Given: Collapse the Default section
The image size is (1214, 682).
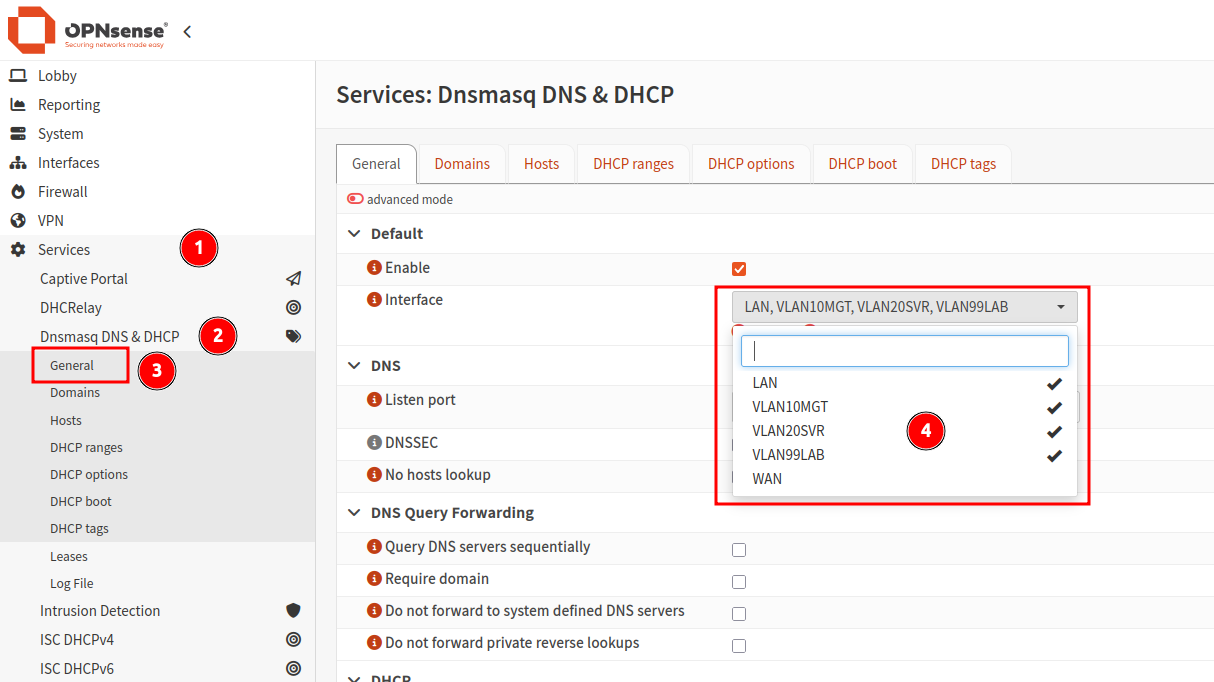Looking at the screenshot, I should (353, 234).
